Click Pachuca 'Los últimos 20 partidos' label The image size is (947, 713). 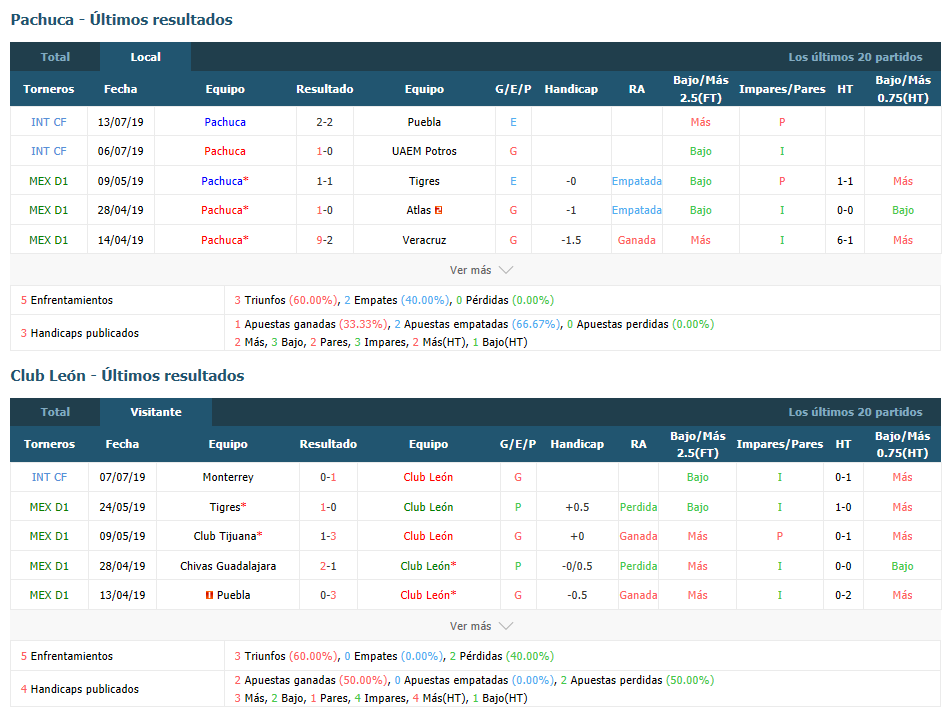855,57
